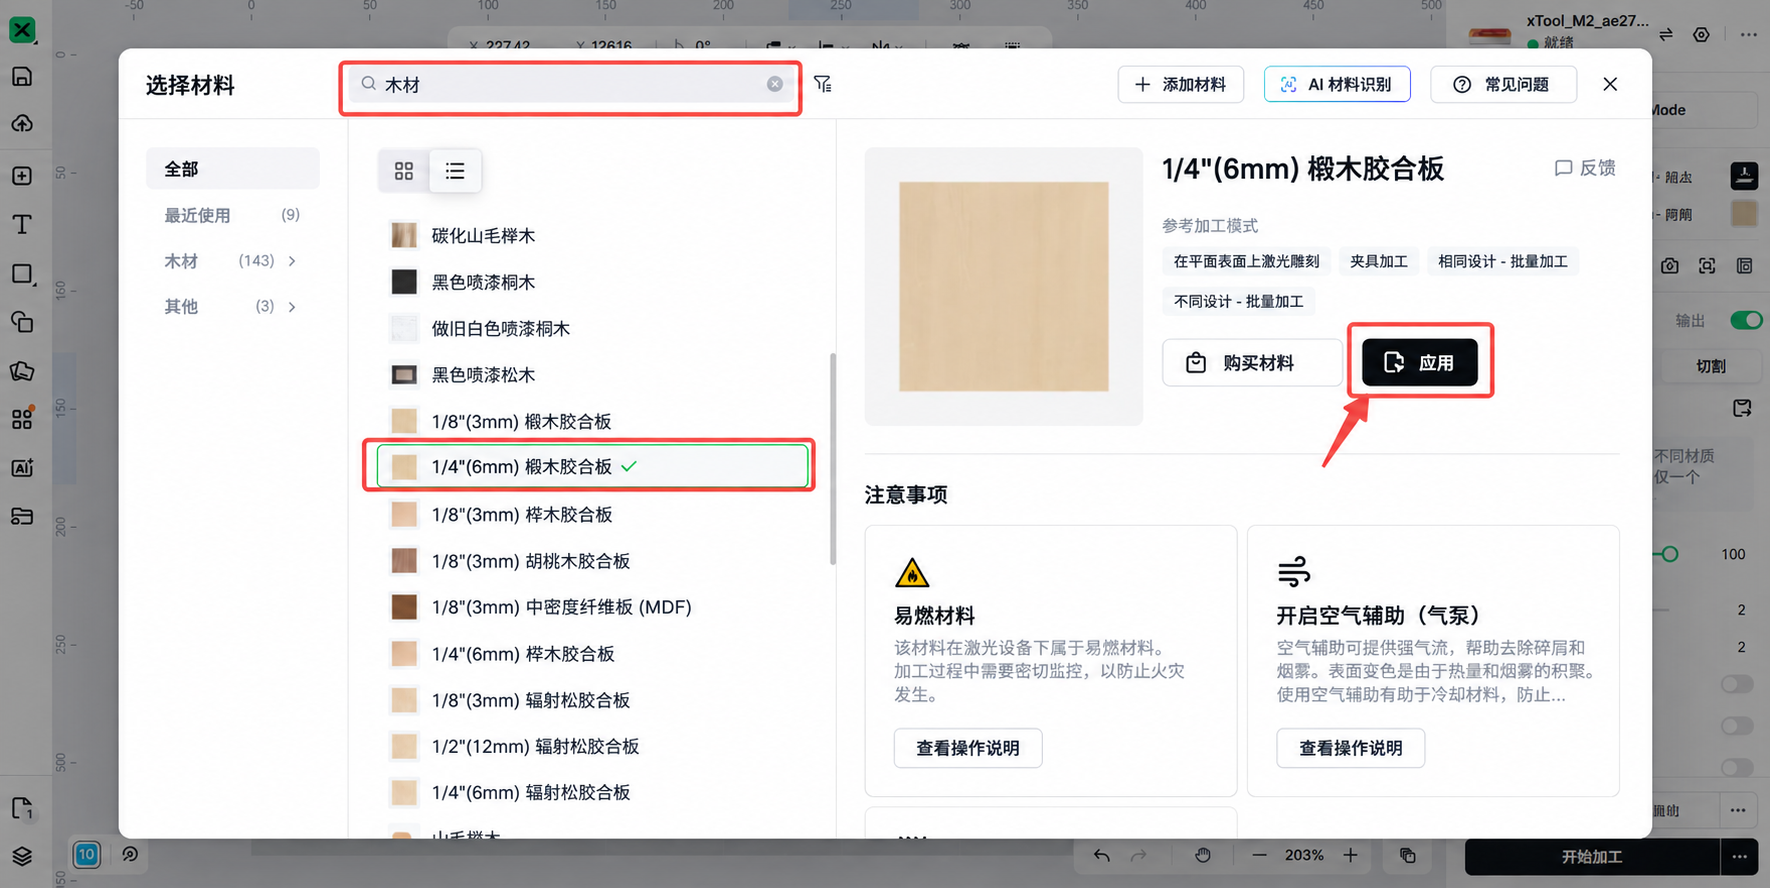Viewport: 1770px width, 888px height.
Task: Open device settings hexagon icon
Action: click(1701, 35)
